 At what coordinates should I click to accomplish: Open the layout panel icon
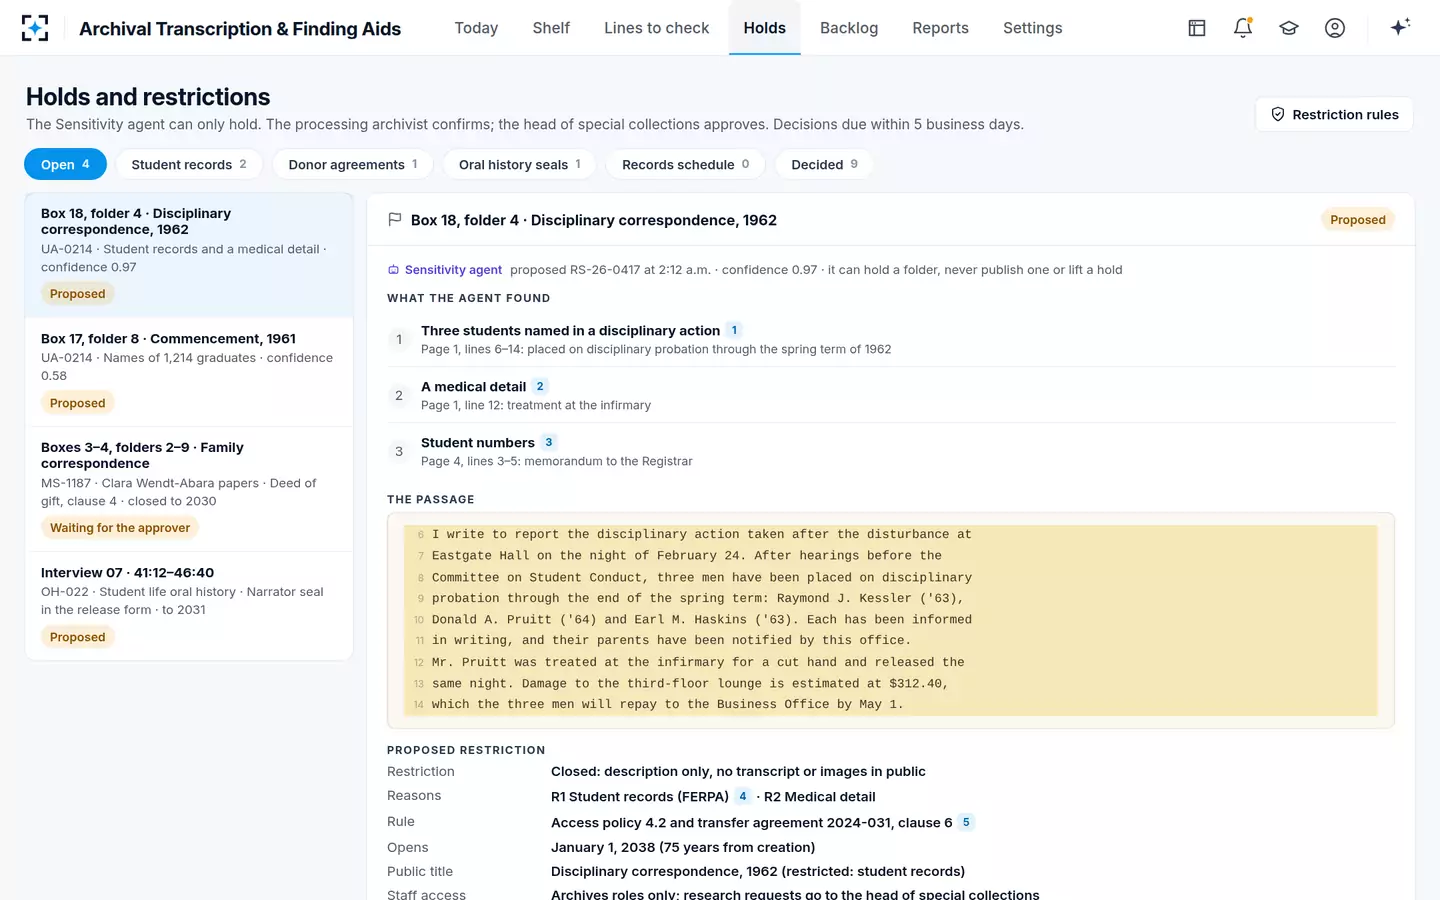[1197, 28]
